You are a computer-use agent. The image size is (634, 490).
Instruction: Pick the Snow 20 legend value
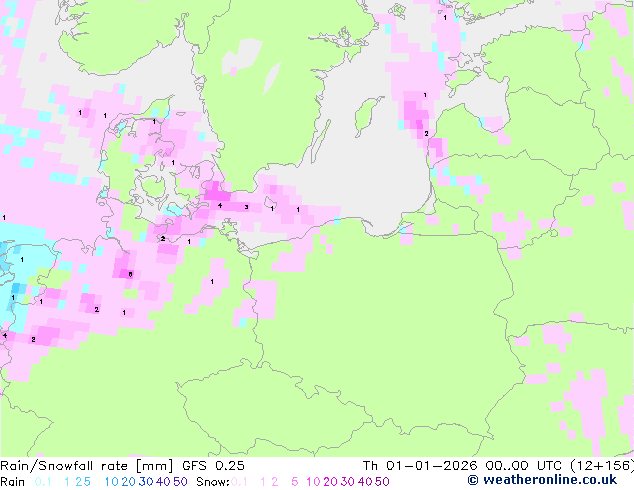click(330, 482)
